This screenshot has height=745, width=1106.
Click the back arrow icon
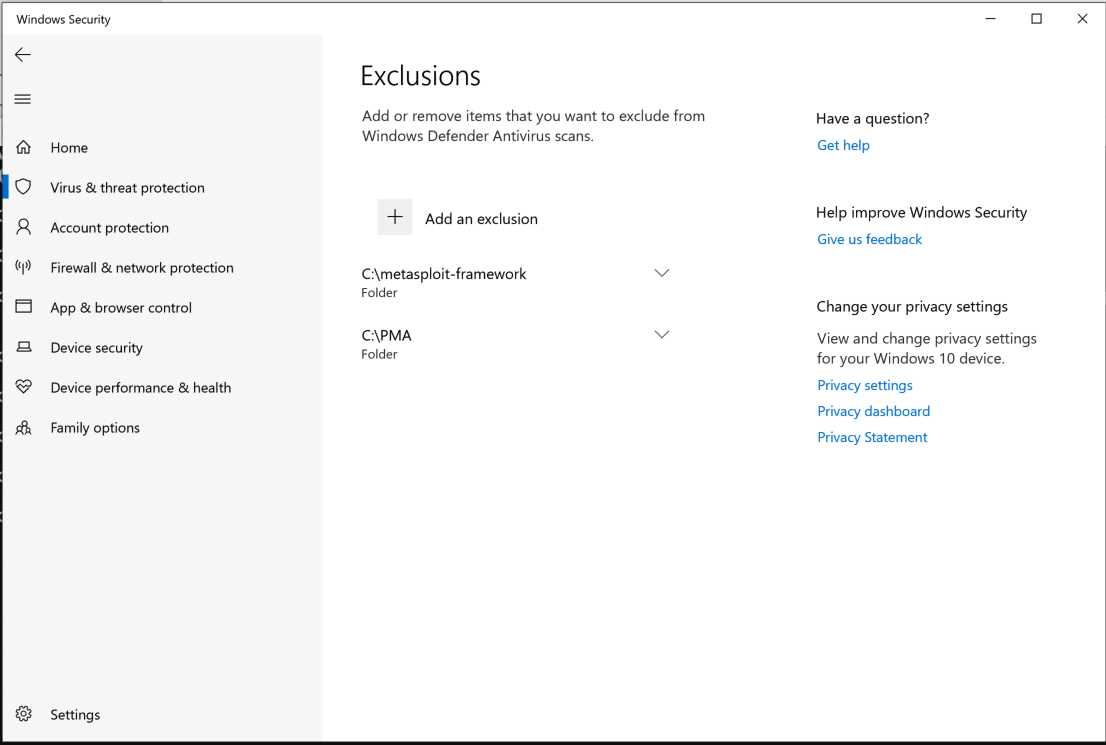coord(23,55)
